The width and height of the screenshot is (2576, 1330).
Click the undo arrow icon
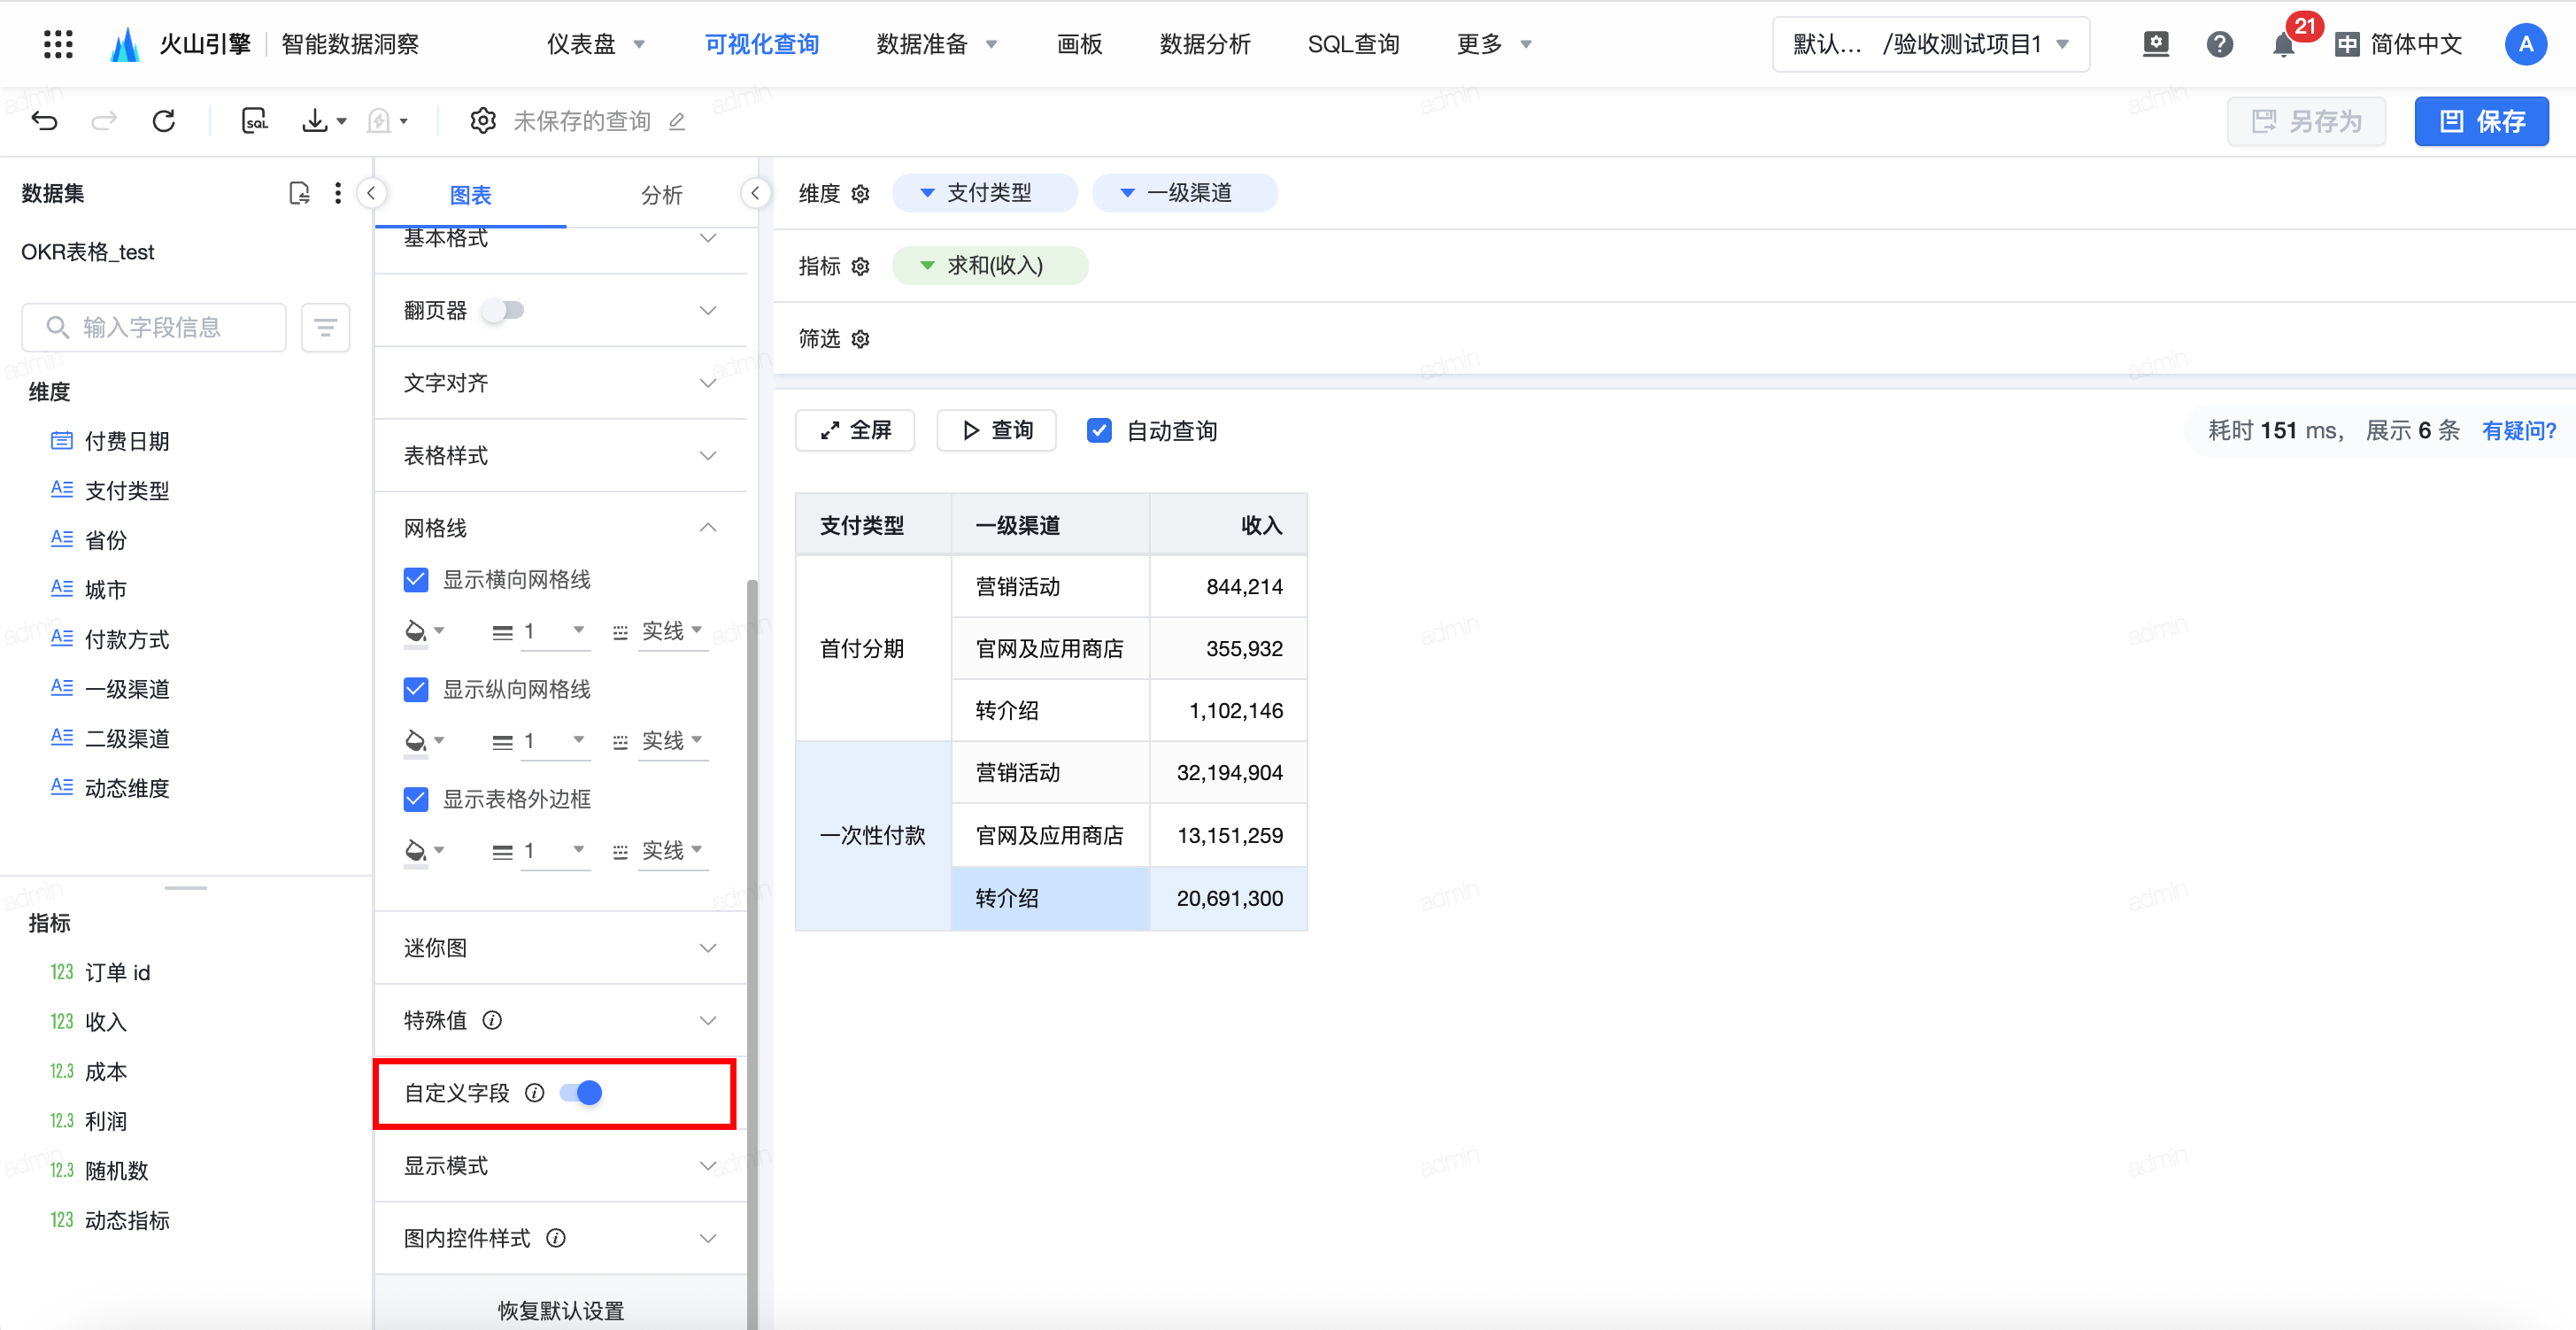click(45, 121)
